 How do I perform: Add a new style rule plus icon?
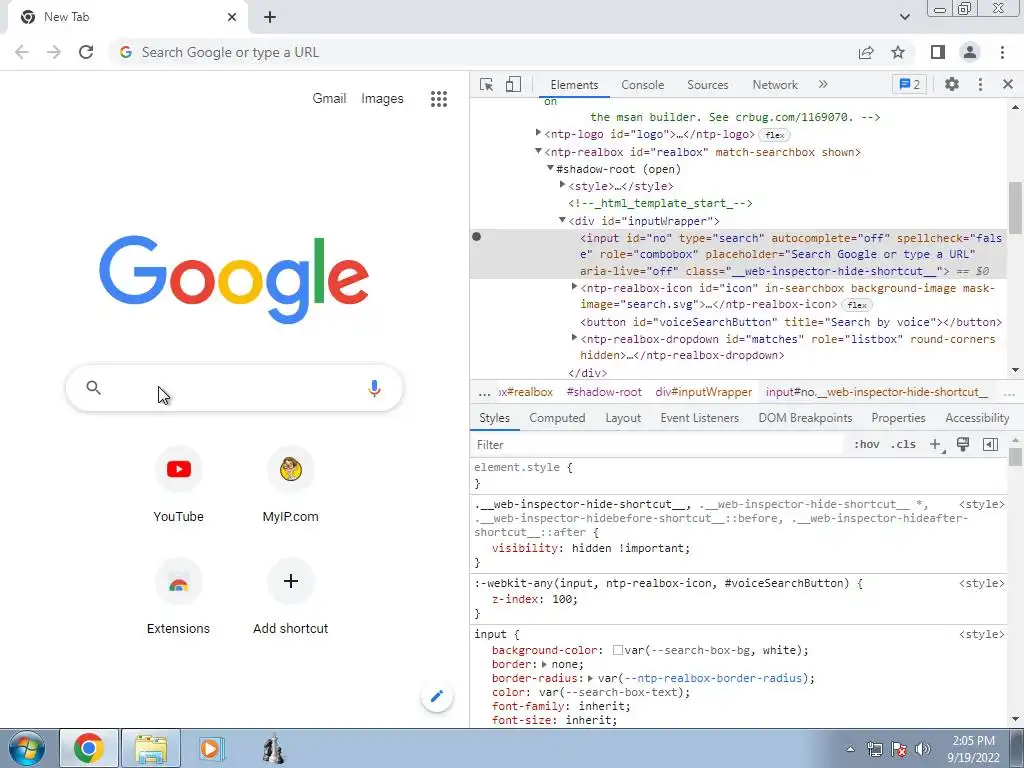(x=935, y=444)
